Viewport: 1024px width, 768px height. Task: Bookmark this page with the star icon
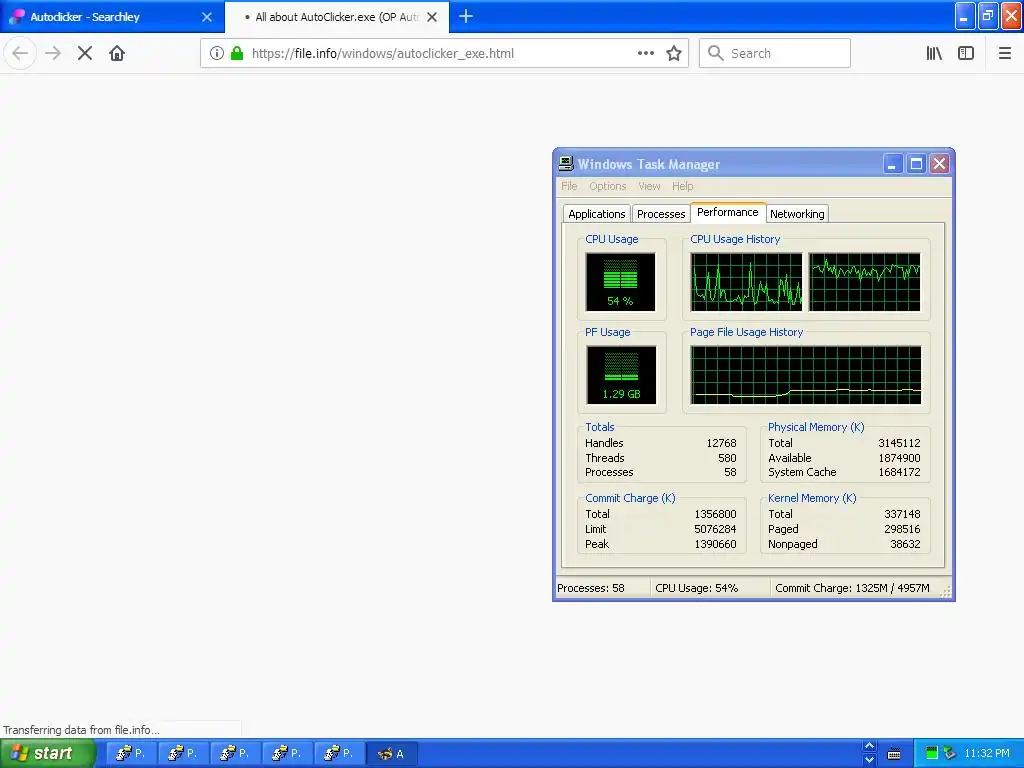[674, 54]
